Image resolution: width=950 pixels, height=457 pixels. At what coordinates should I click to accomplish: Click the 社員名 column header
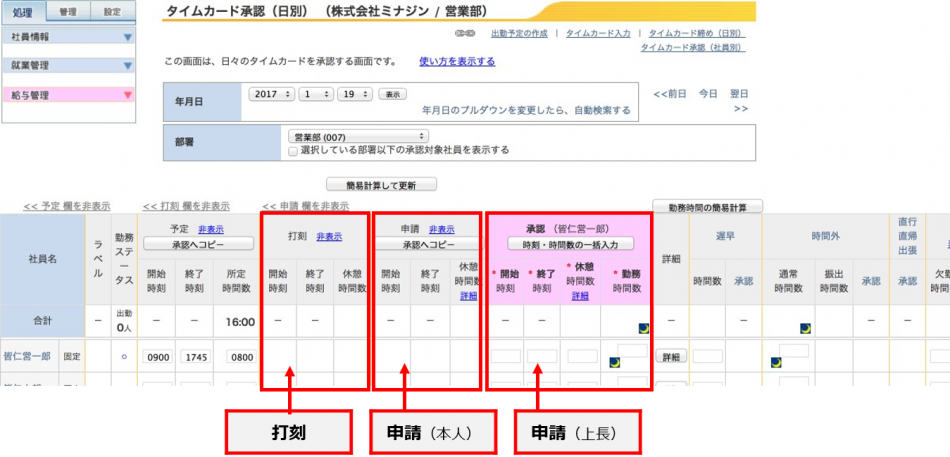click(x=42, y=259)
